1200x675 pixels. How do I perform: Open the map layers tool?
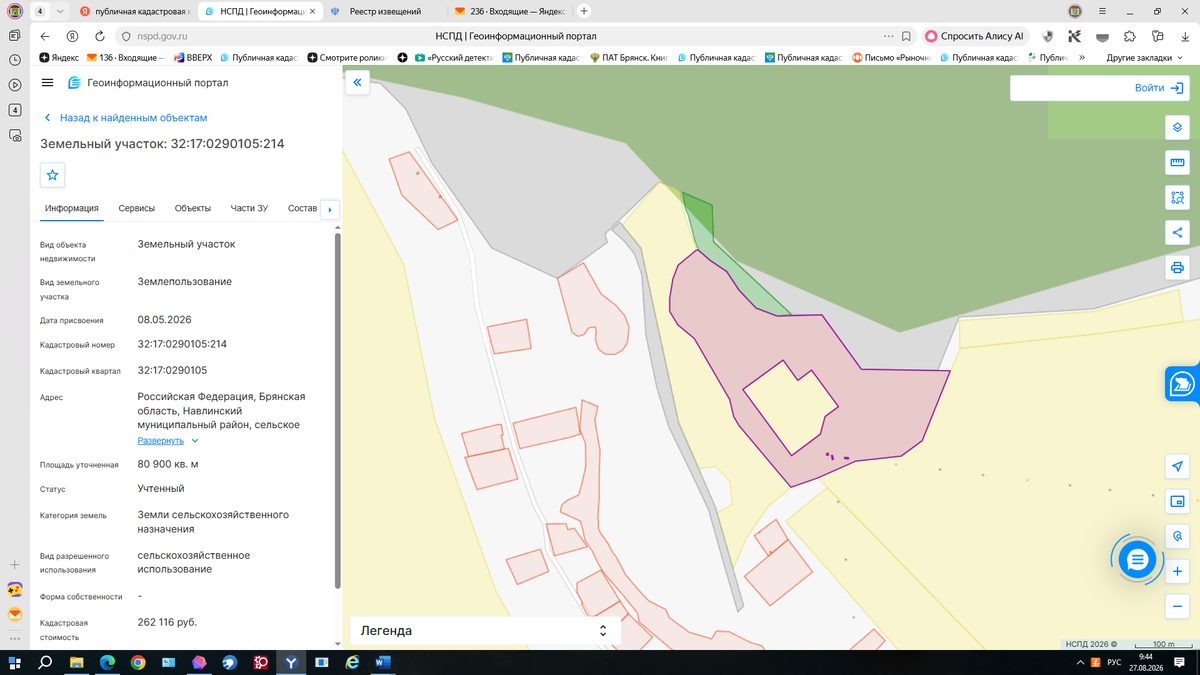[x=1177, y=127]
